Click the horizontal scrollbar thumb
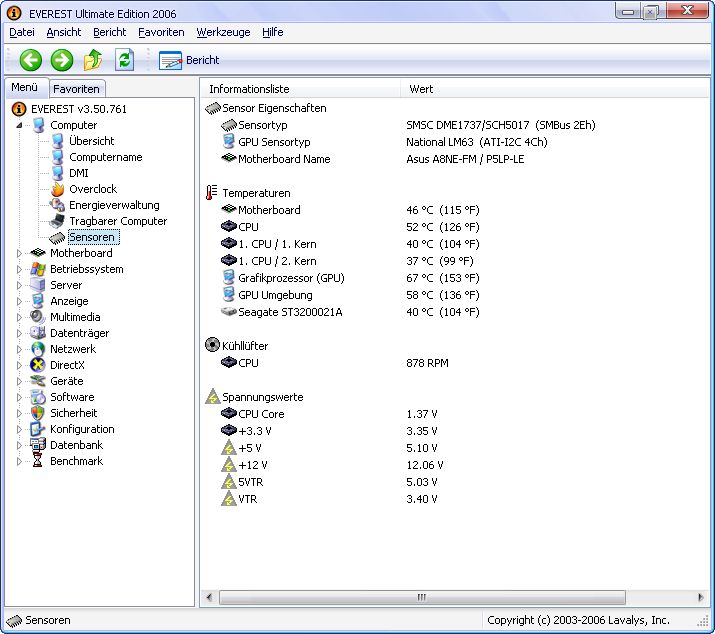 422,597
